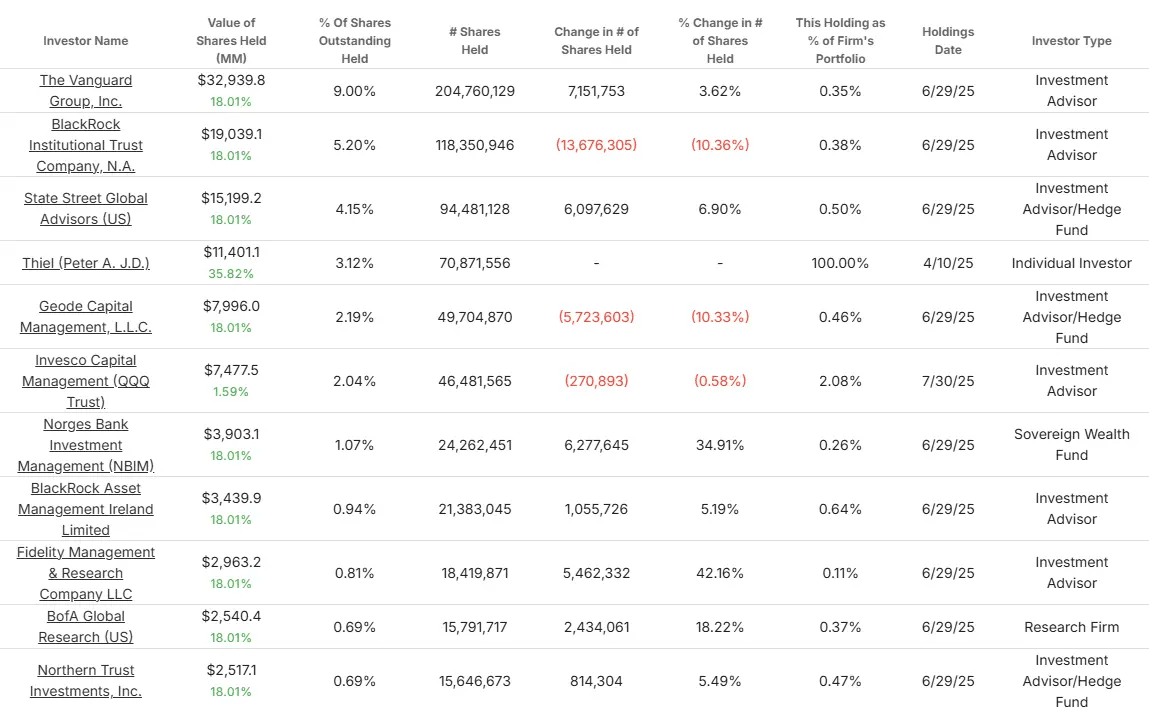
Task: Click the $2,517.1 value cell
Action: tap(231, 670)
